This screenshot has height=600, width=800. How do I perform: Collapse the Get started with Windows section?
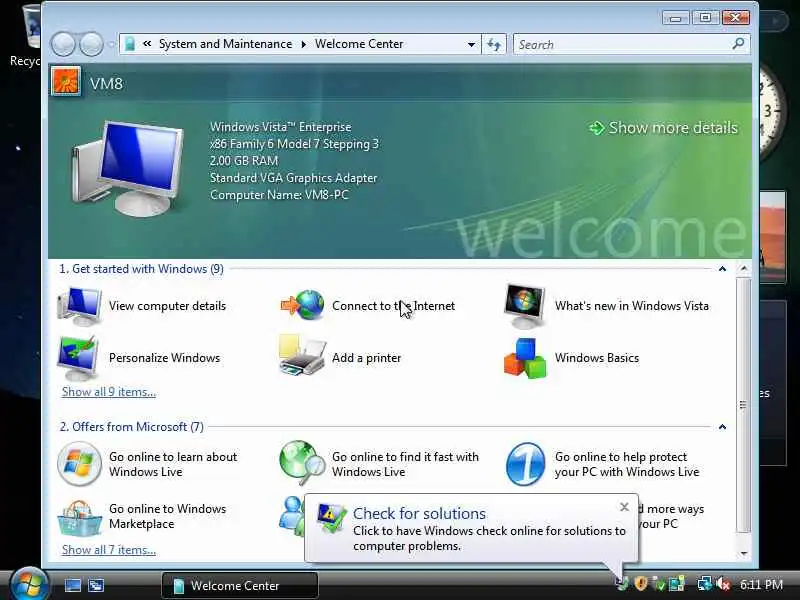[722, 269]
